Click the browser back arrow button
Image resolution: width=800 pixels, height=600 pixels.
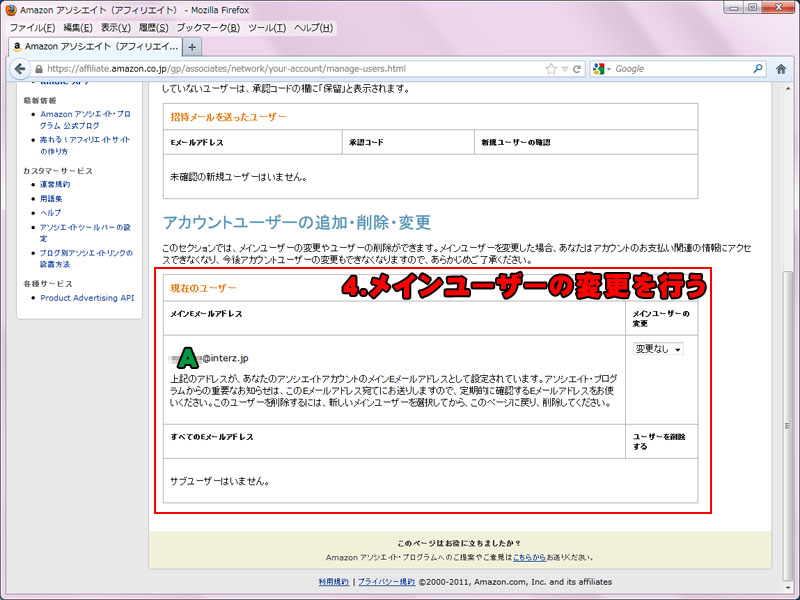(x=19, y=69)
